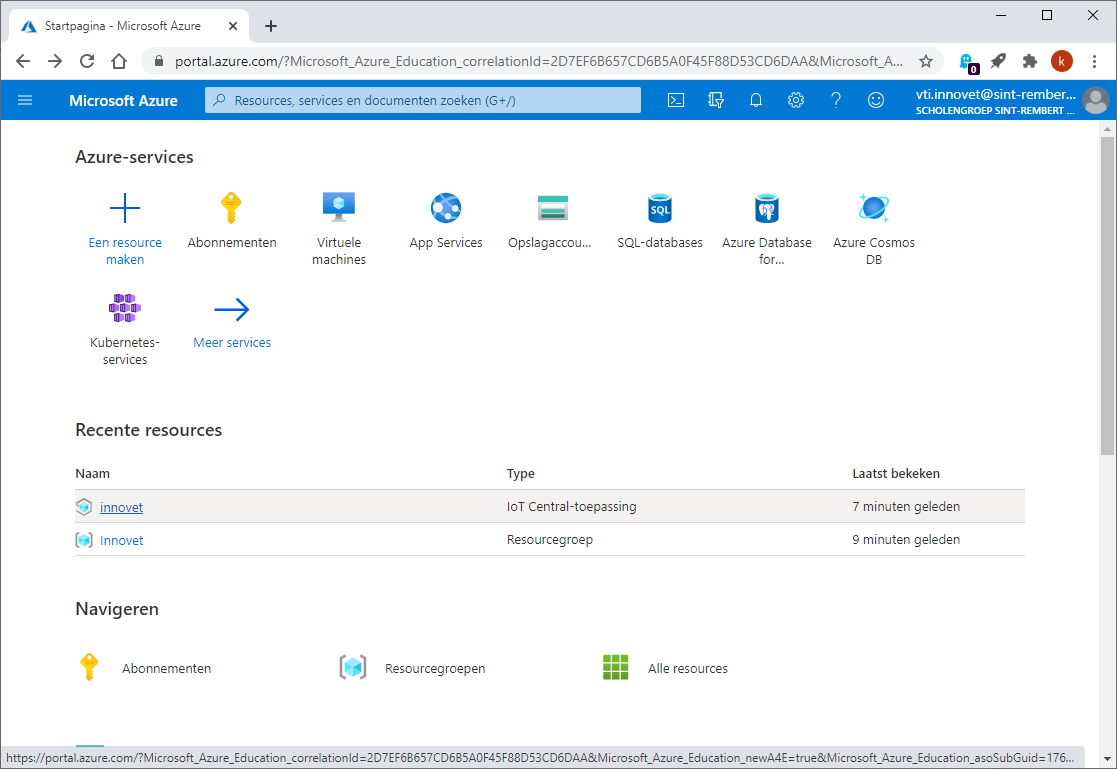Open the Abonnementen key icon in Azure-services
Viewport: 1117px width, 769px height.
pyautogui.click(x=232, y=208)
